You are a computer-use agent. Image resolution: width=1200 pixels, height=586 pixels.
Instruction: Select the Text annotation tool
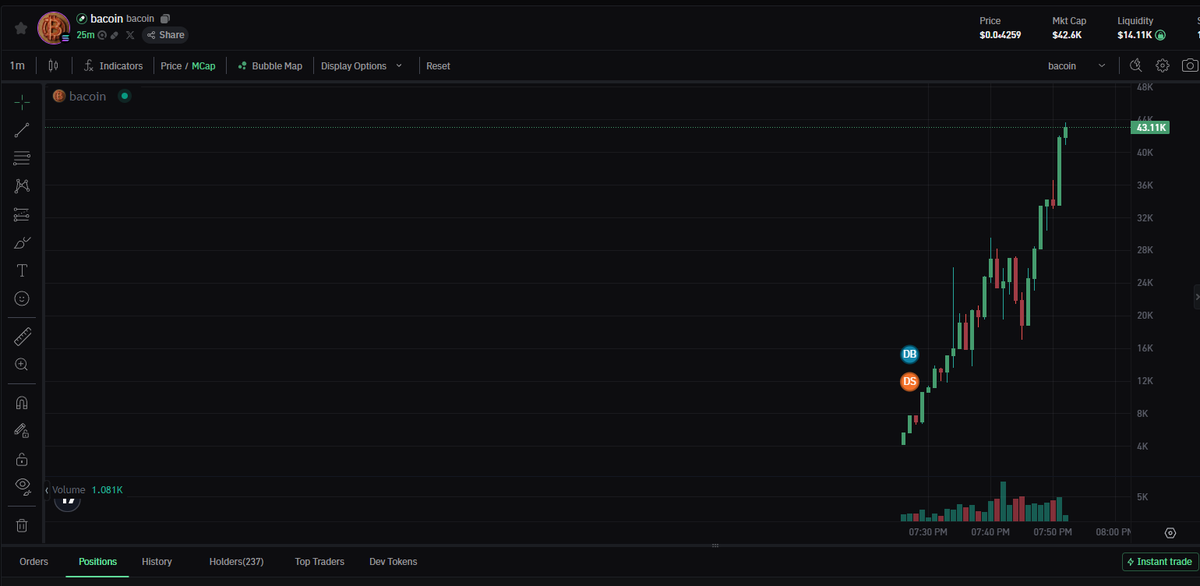point(22,270)
